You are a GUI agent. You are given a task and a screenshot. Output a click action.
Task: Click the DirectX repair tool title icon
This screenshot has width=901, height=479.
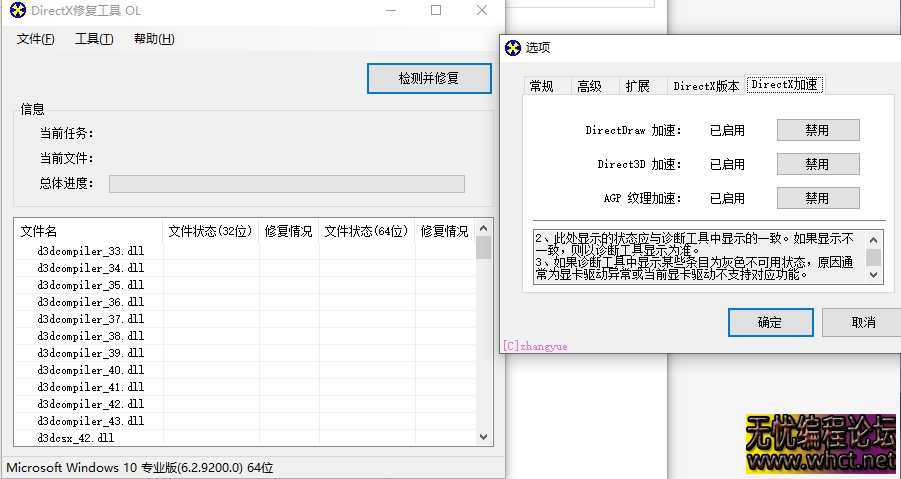point(17,11)
